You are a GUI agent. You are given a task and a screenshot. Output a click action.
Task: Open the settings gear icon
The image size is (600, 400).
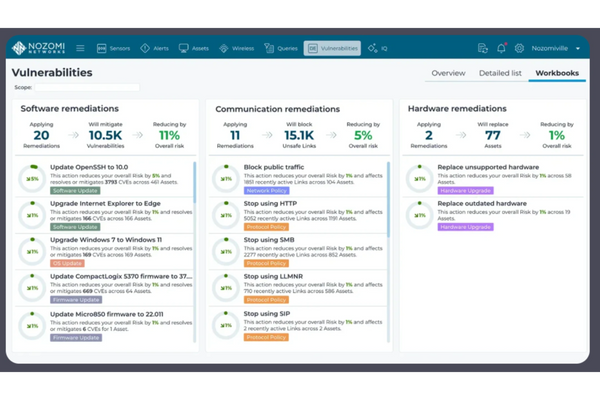point(519,48)
